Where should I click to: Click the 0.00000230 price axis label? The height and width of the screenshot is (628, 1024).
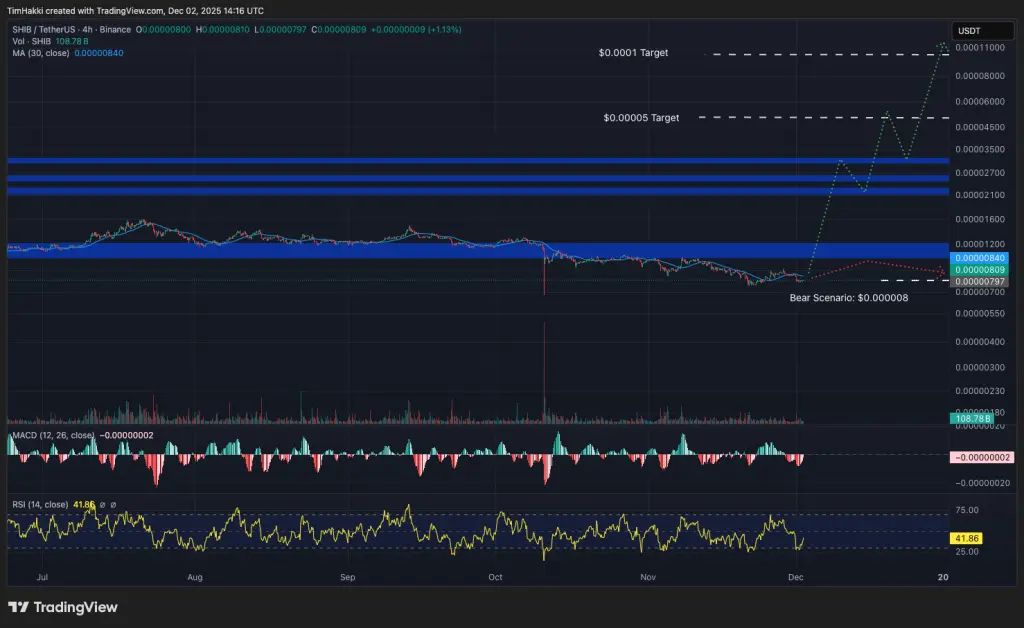pos(980,391)
